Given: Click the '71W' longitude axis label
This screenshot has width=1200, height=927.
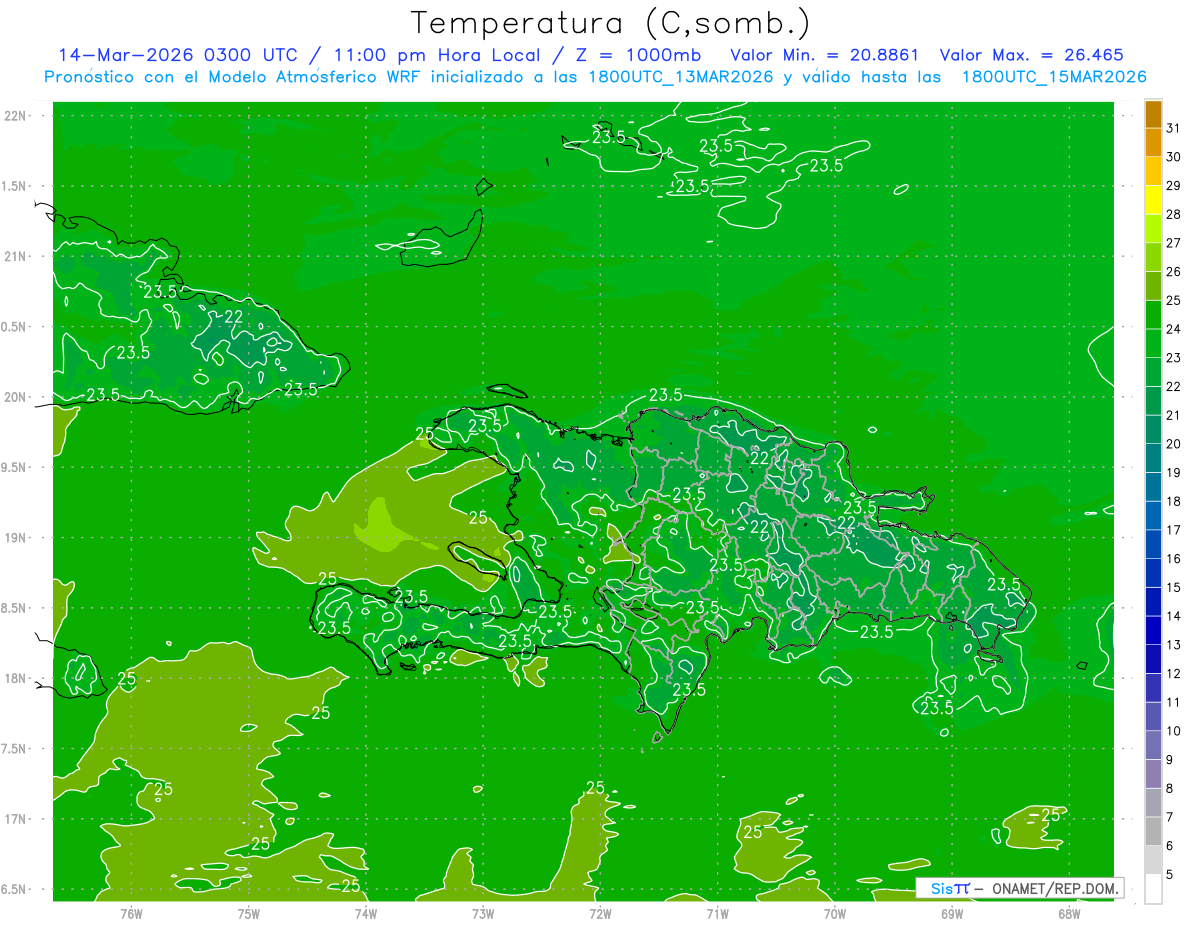Looking at the screenshot, I should coord(717,913).
